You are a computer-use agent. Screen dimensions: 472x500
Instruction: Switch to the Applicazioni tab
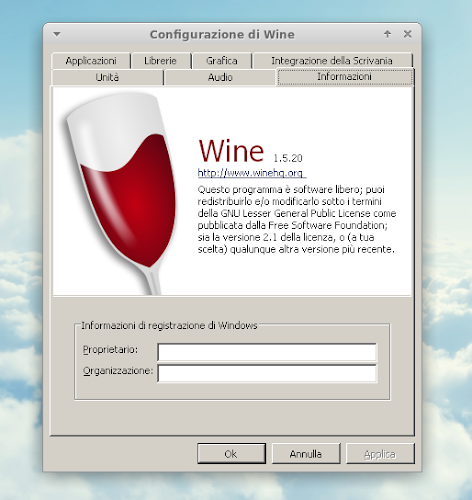click(x=91, y=61)
